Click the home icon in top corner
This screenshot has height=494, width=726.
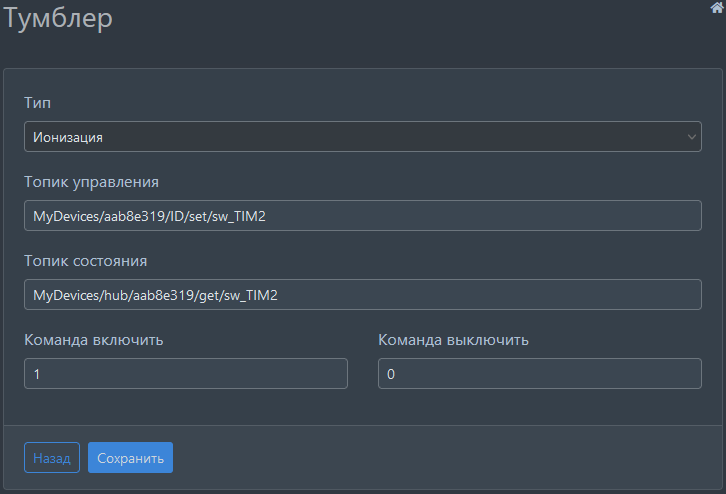click(716, 7)
